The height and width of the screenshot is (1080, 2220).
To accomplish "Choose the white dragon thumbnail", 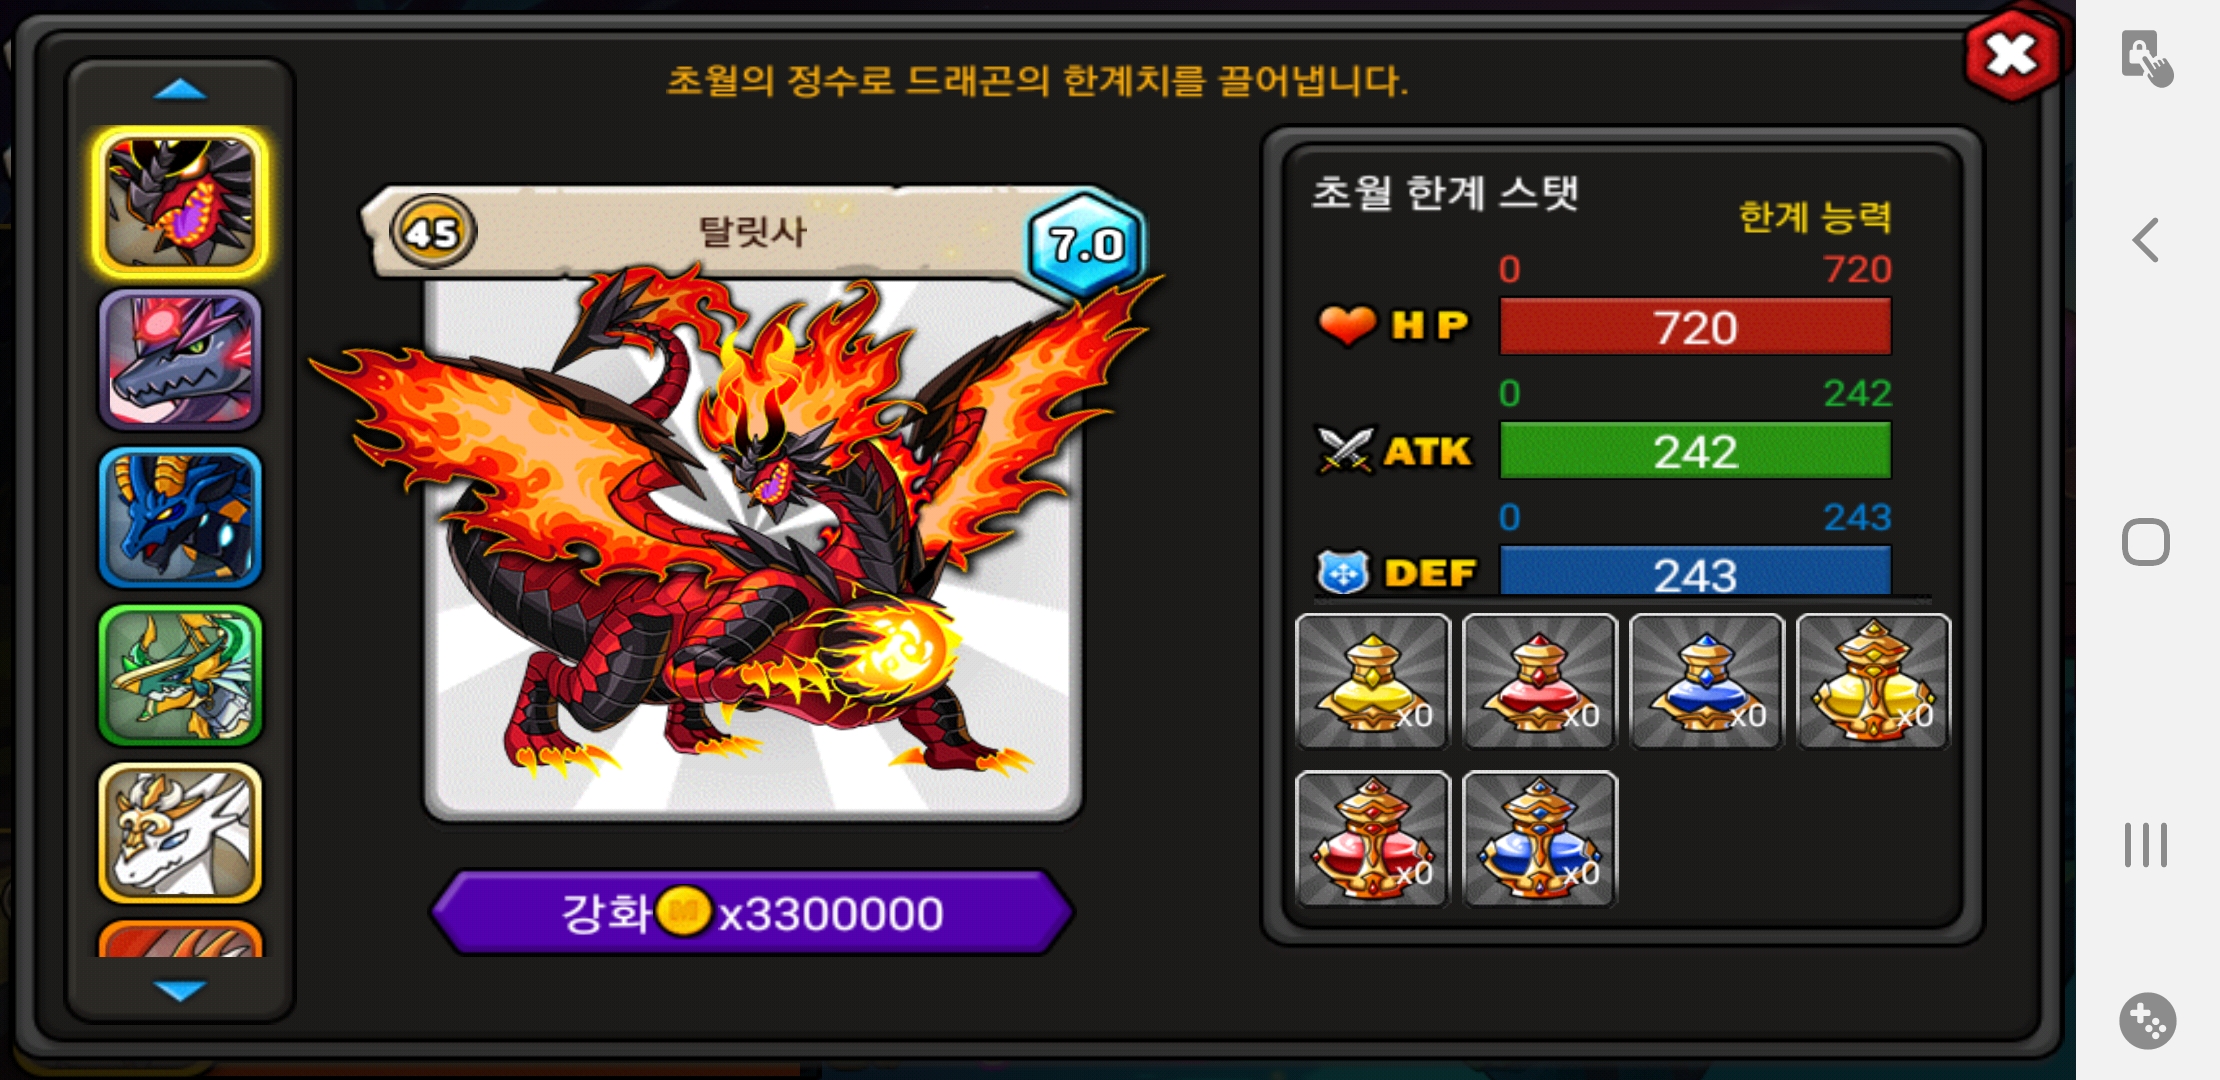I will tap(180, 833).
